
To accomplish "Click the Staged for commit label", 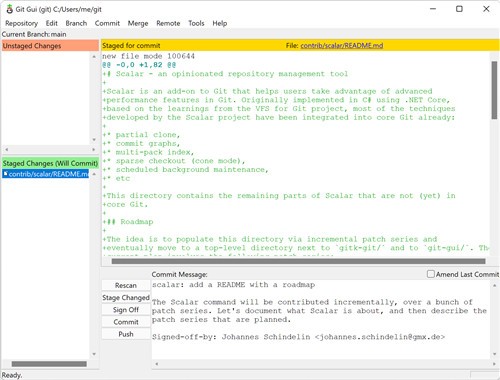I will pyautogui.click(x=131, y=46).
